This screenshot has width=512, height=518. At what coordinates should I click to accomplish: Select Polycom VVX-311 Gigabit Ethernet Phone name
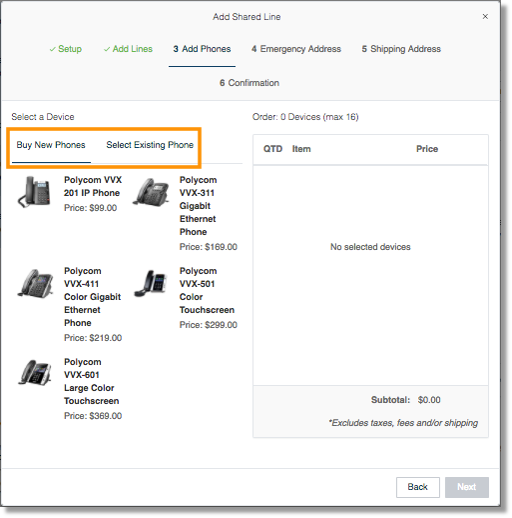198,206
